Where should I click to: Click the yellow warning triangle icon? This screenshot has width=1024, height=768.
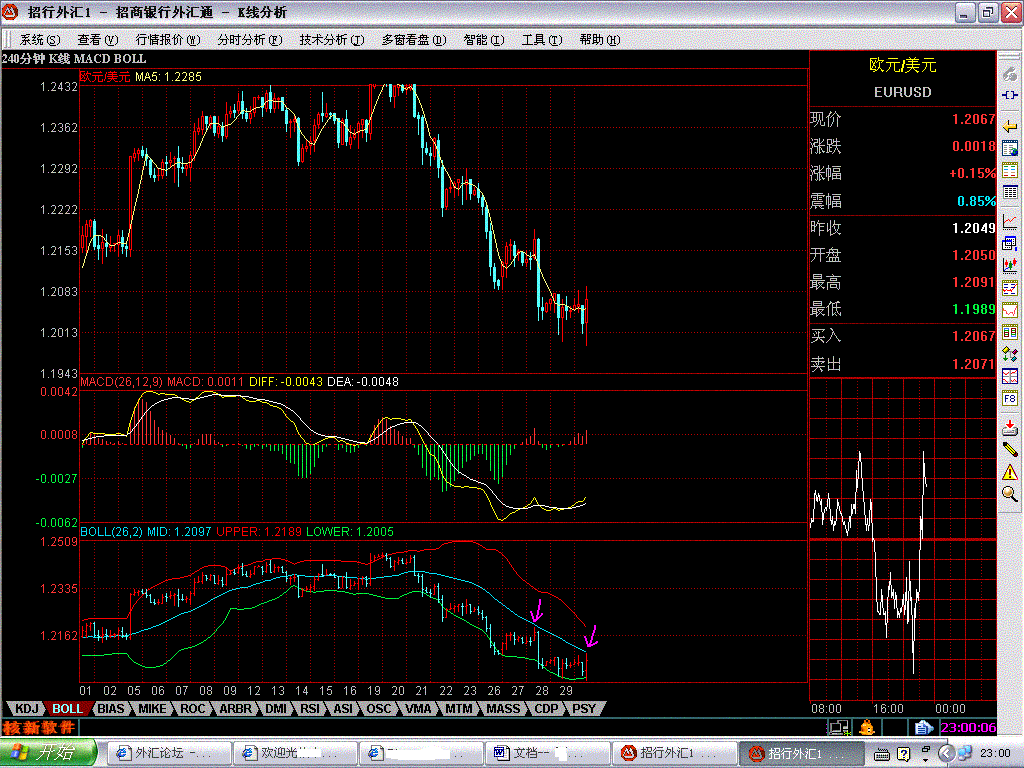[x=1010, y=471]
